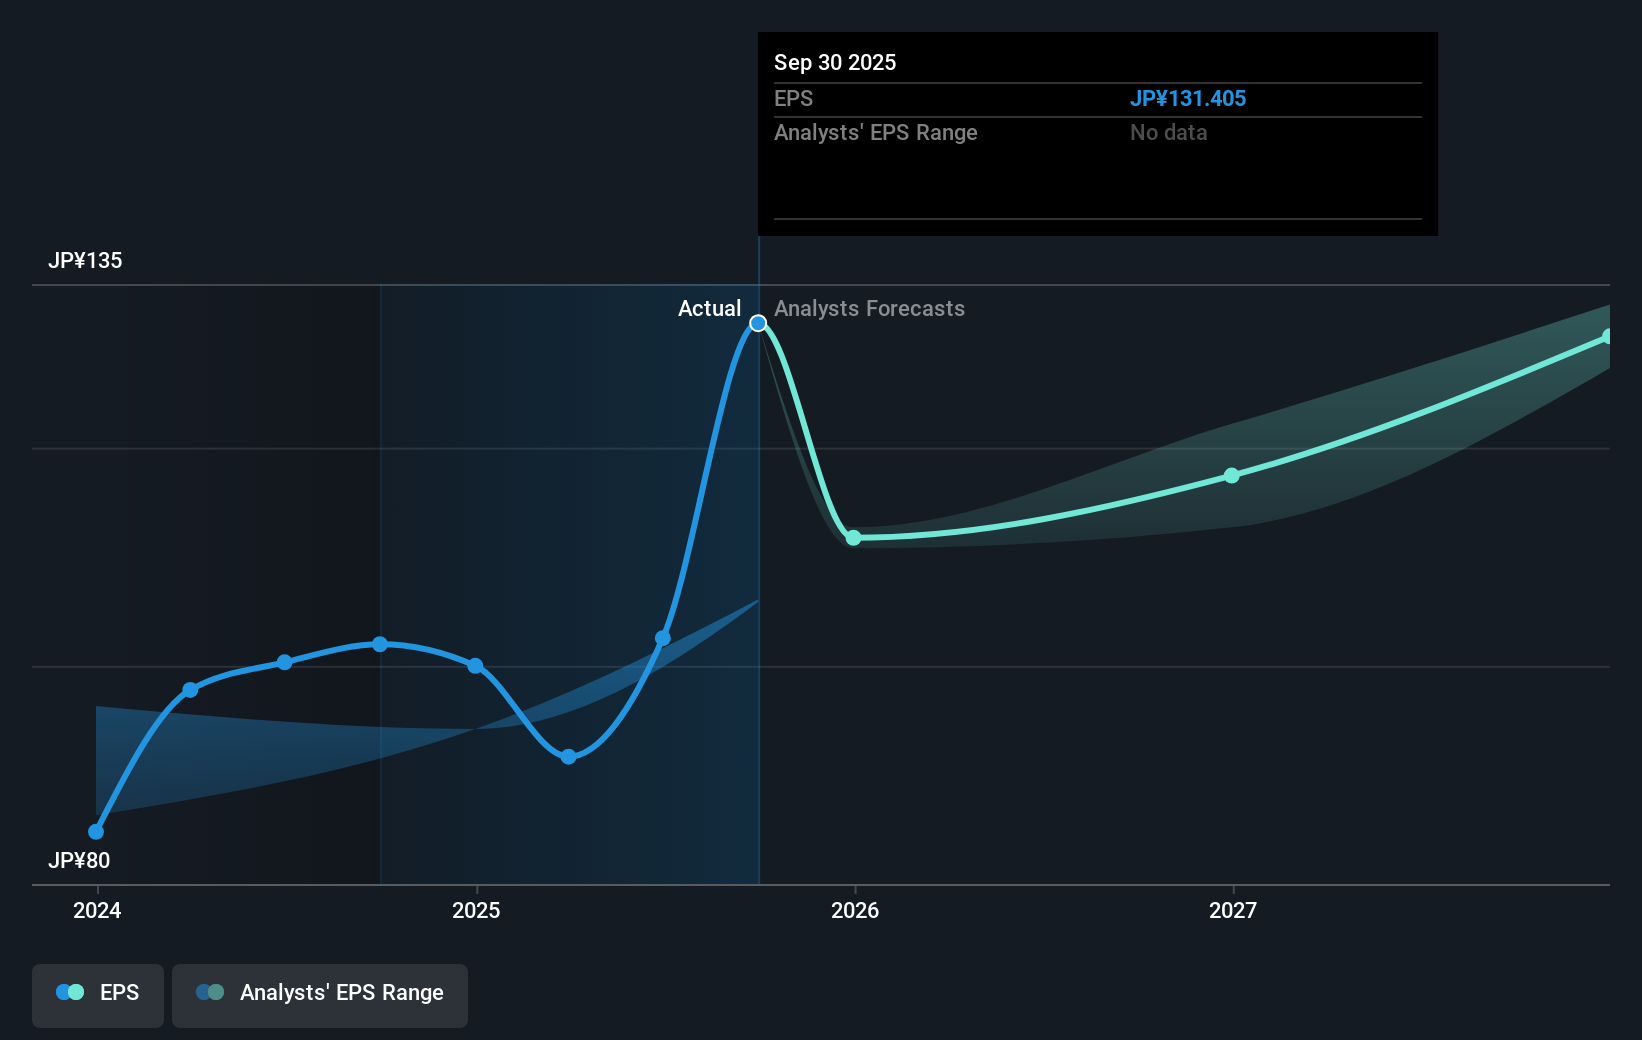This screenshot has height=1040, width=1642.
Task: Click the teal Analysts' EPS Range dot icon
Action: tap(210, 991)
